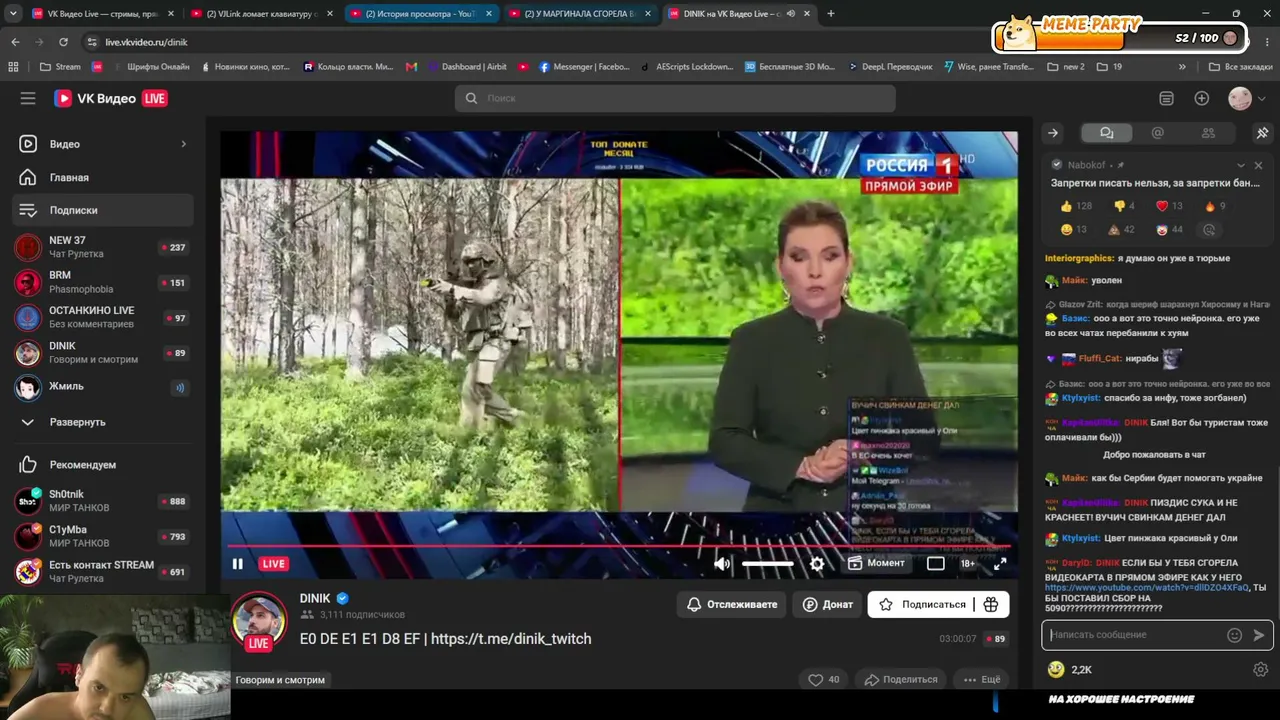Viewport: 1280px width, 720px height.
Task: React with laughing emoji on pinned message
Action: coord(1074,229)
